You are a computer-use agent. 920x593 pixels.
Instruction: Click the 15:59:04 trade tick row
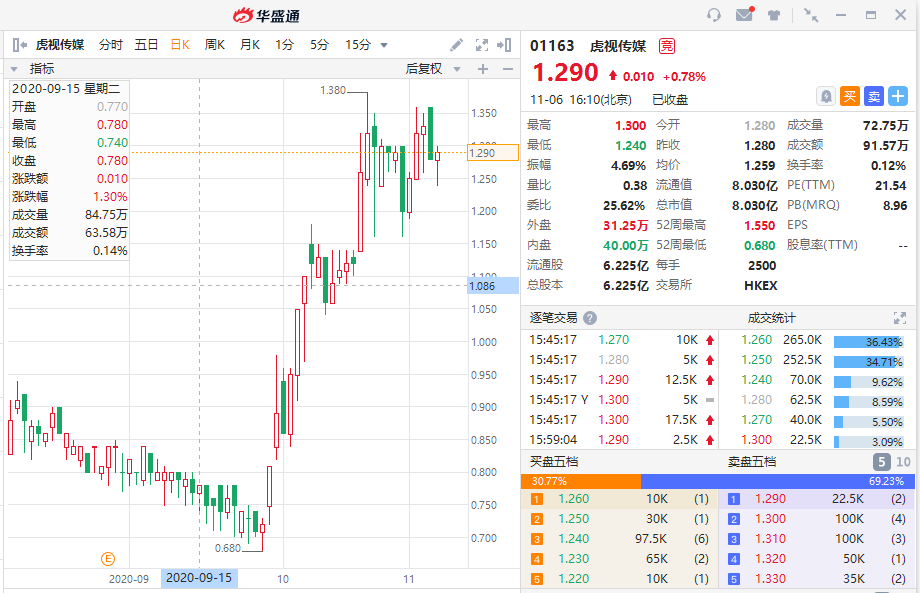click(621, 440)
